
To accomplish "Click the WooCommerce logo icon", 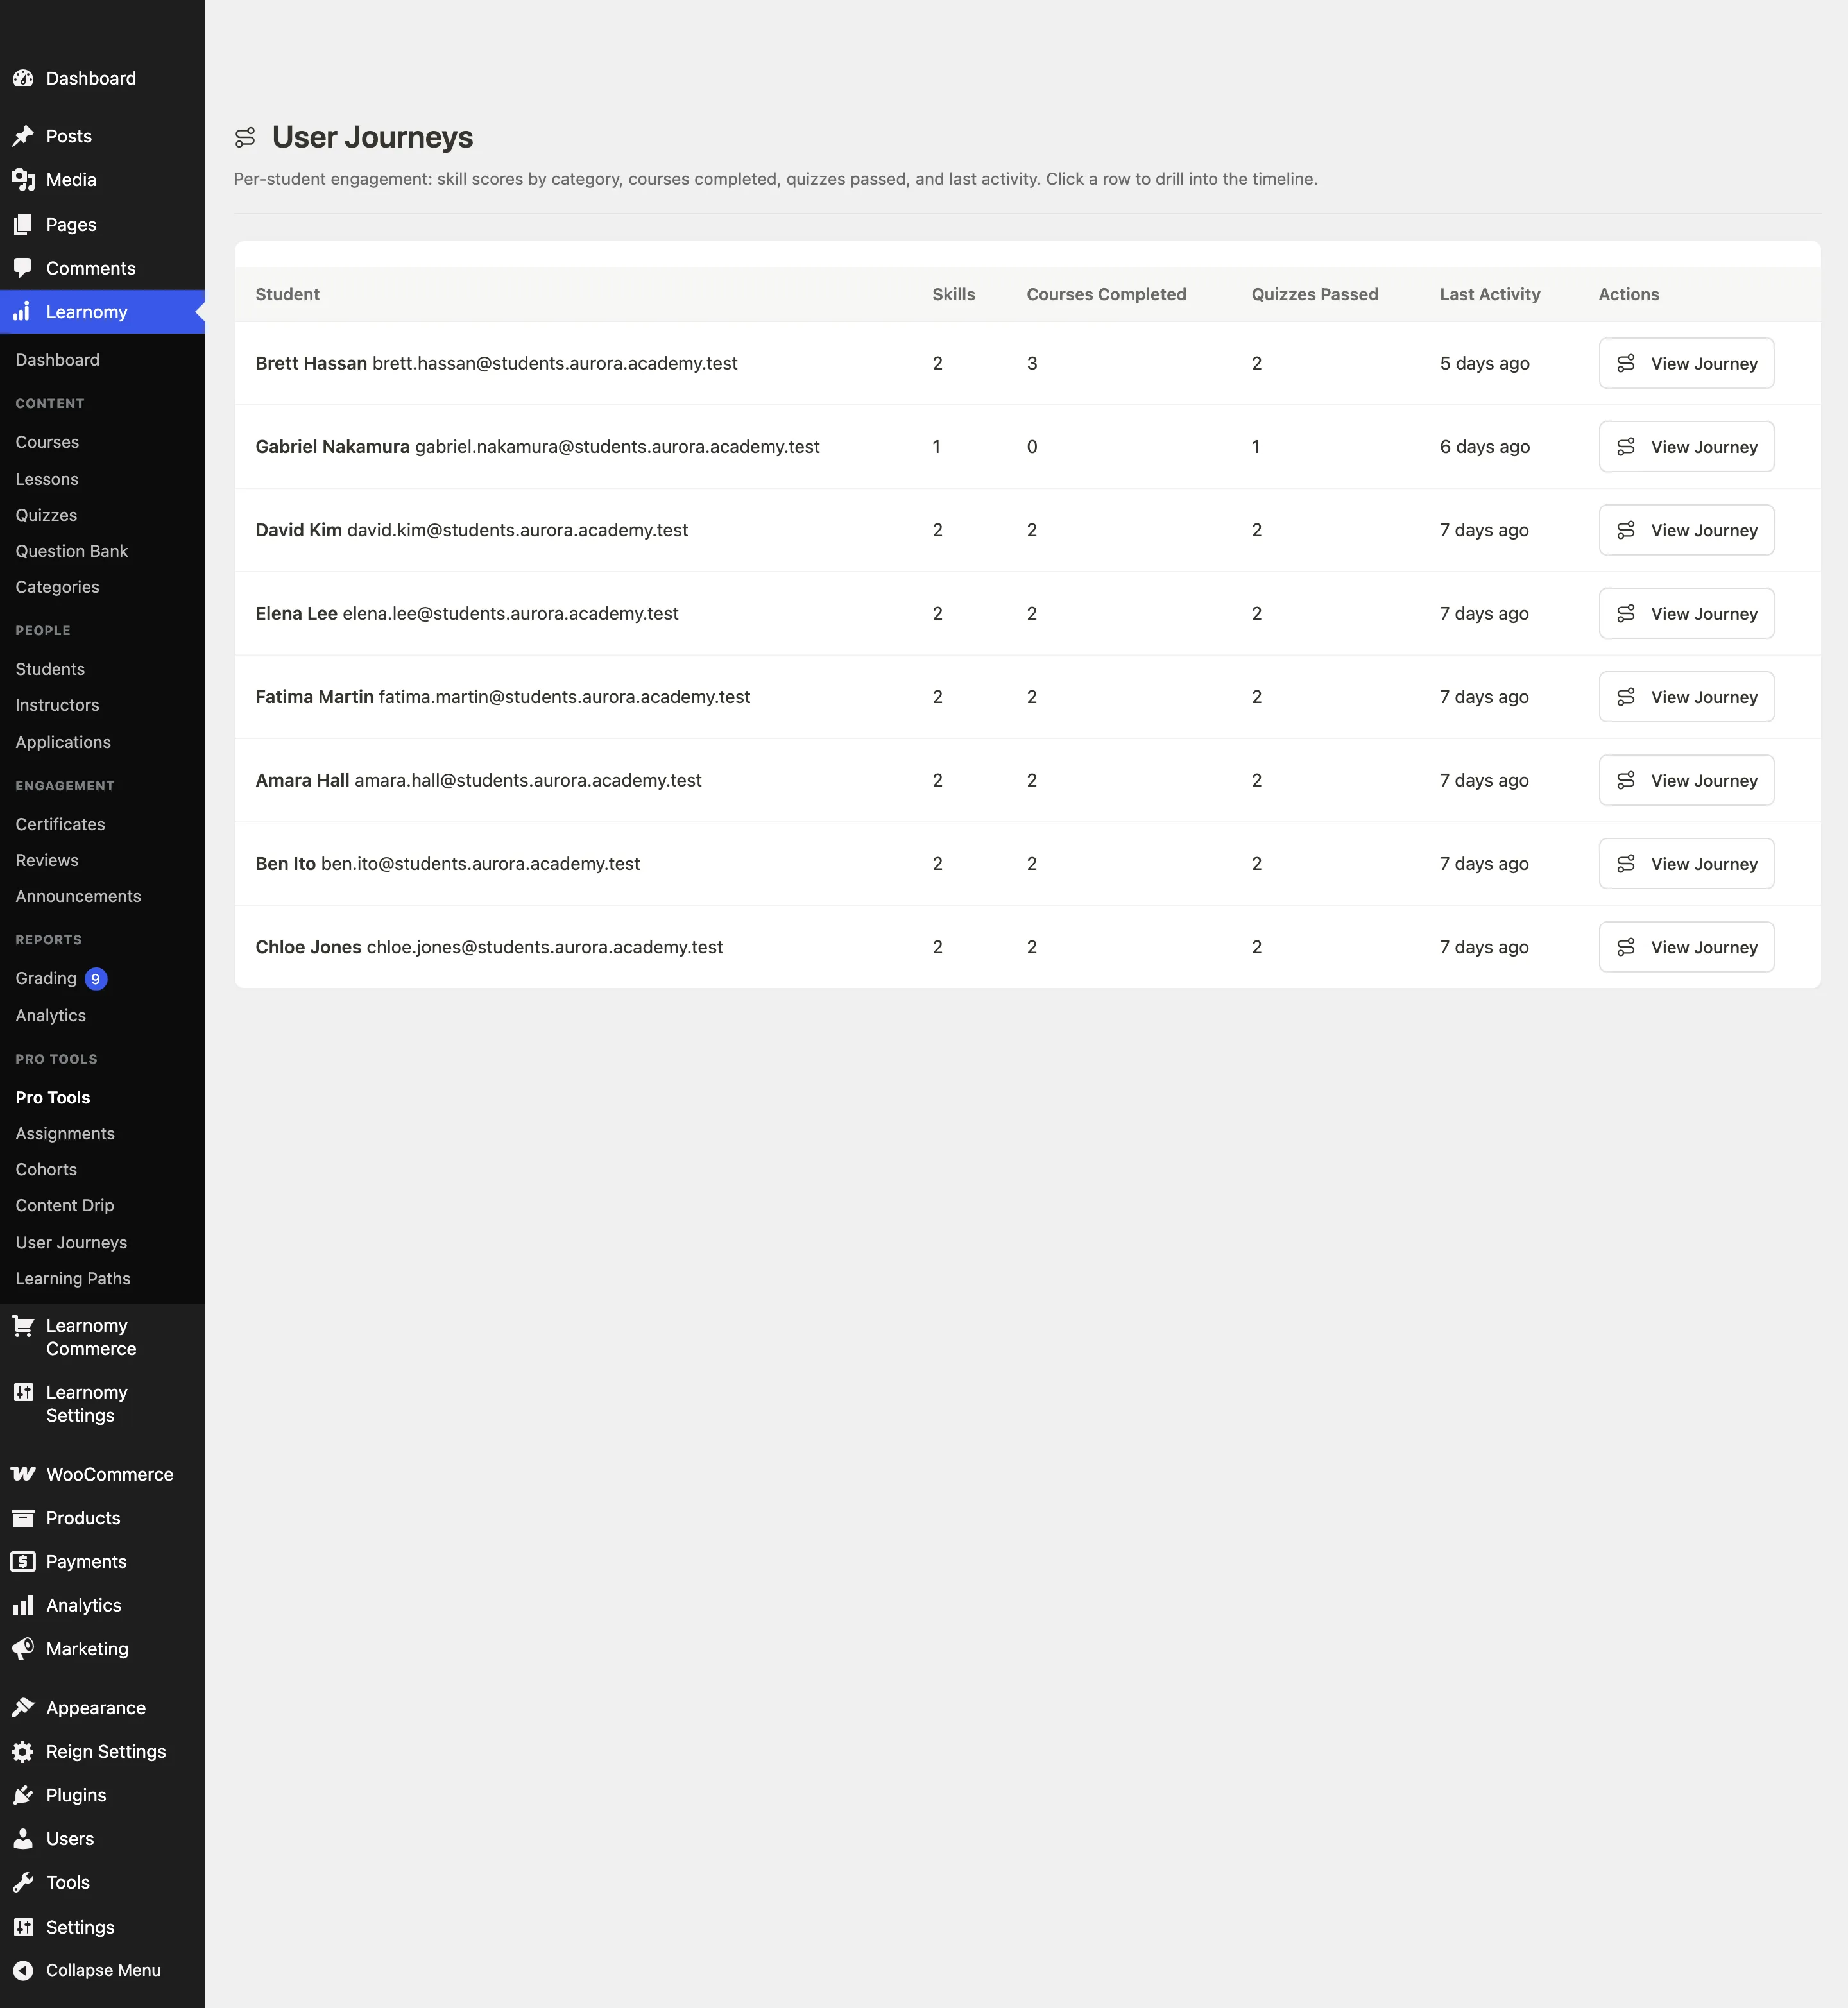I will 23,1474.
